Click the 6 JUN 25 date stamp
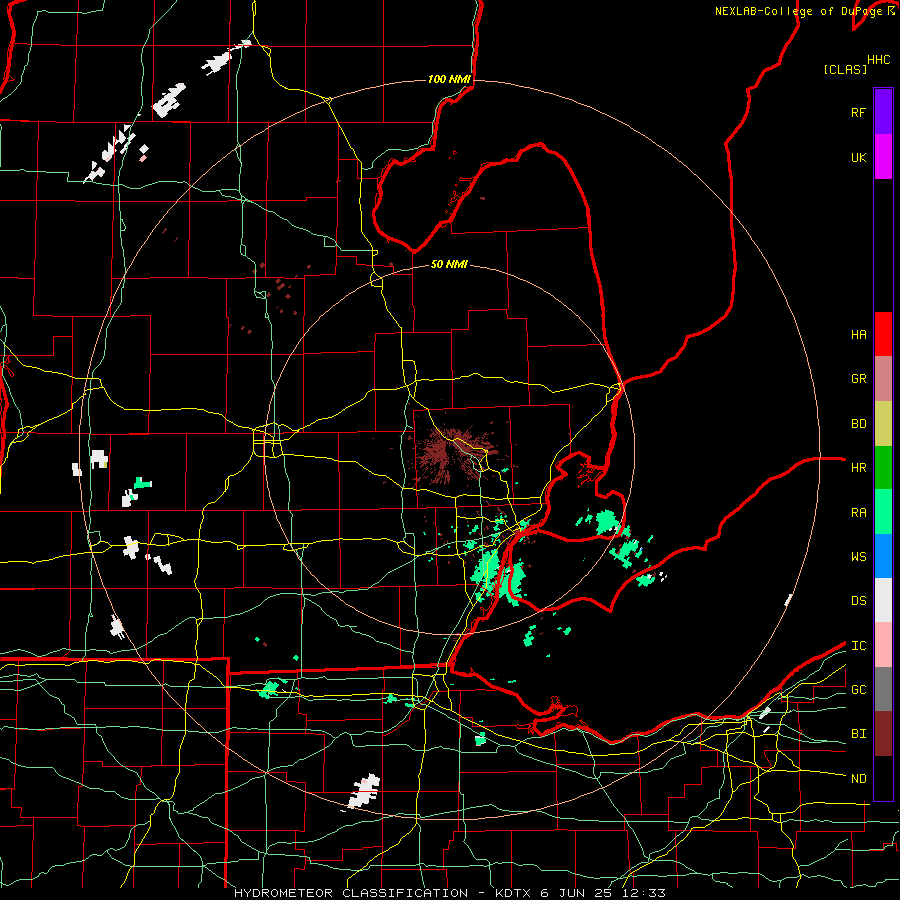900x900 pixels. click(576, 893)
